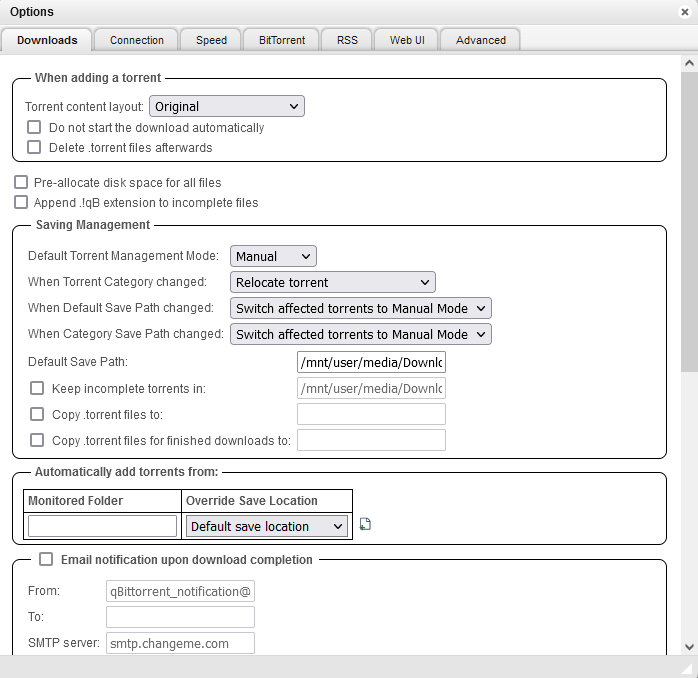Click the email From field
698x678 pixels.
(x=180, y=591)
